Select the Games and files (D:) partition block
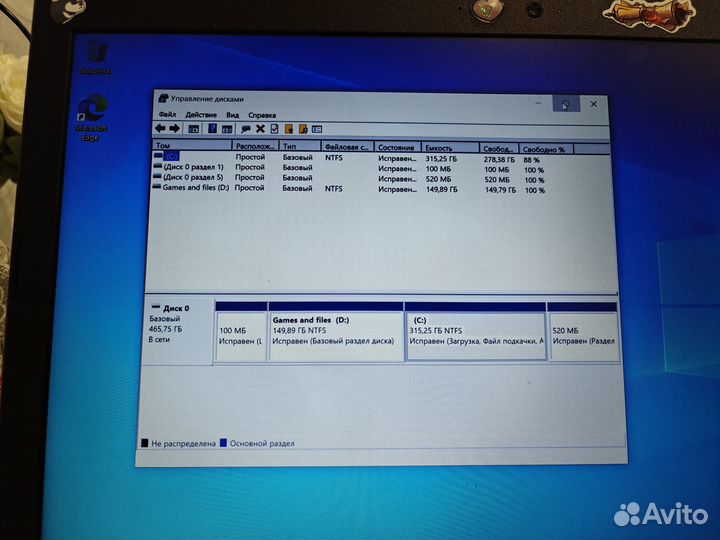This screenshot has height=540, width=720. [336, 332]
